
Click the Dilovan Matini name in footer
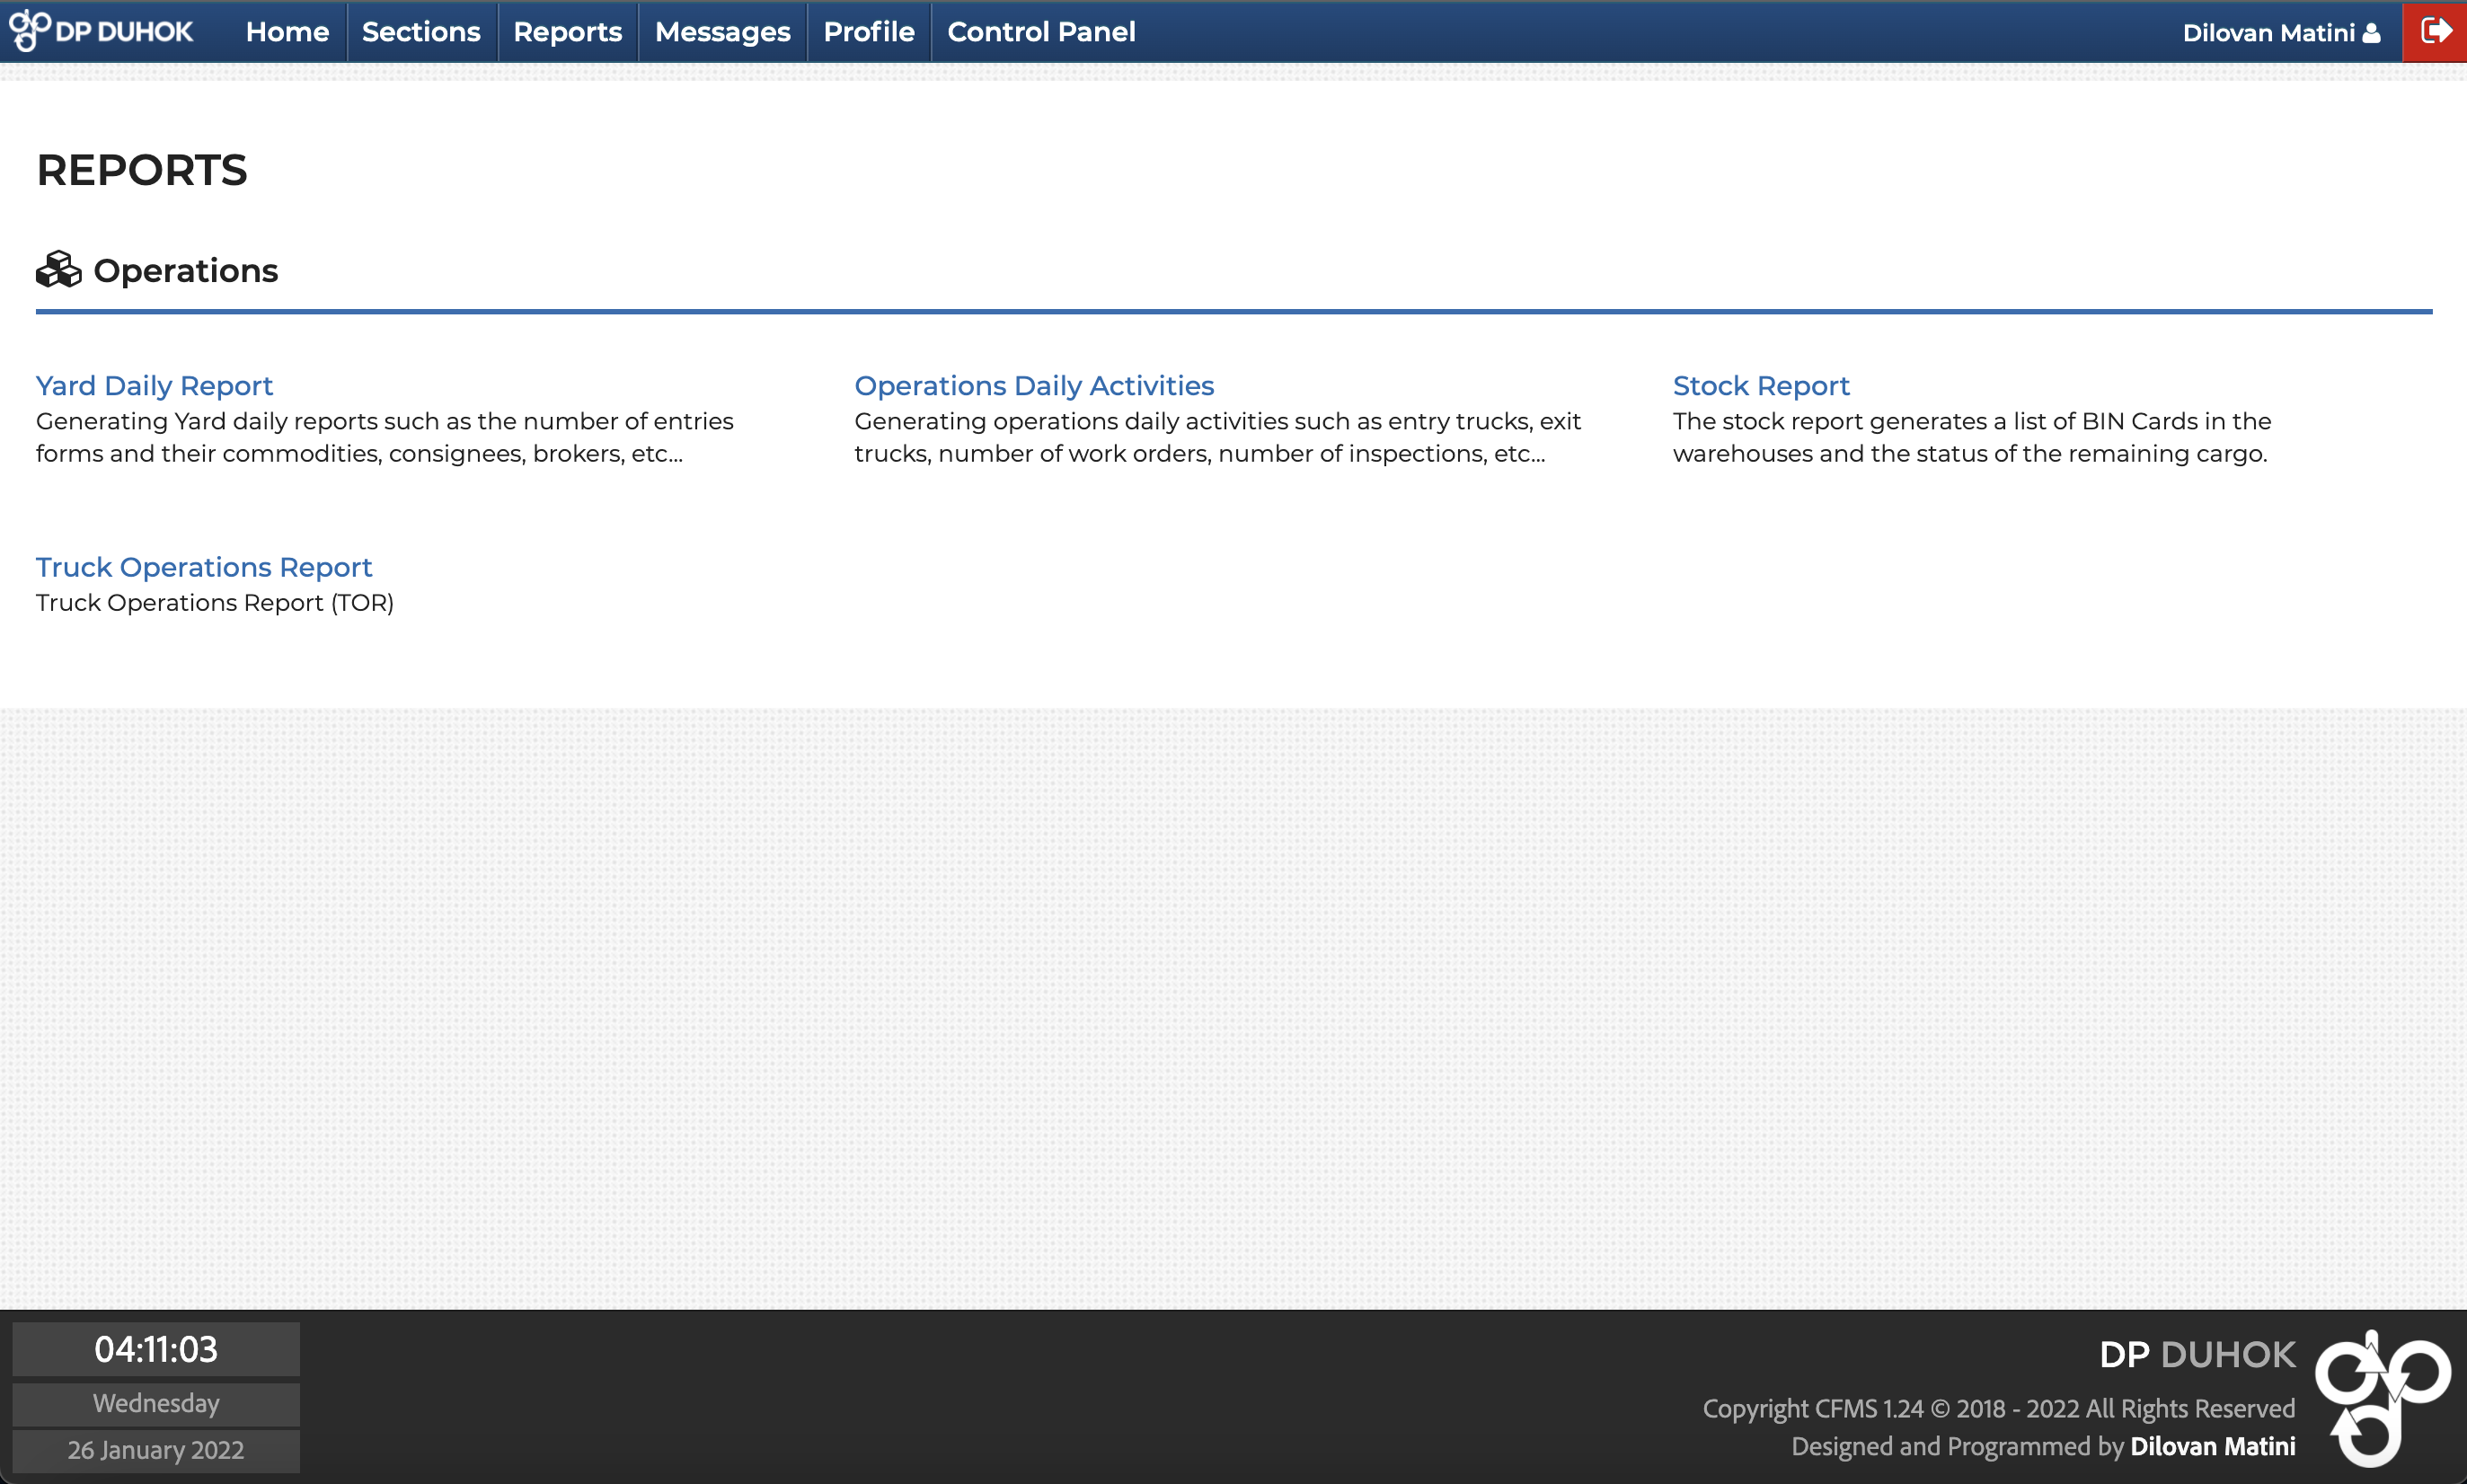coord(2212,1446)
